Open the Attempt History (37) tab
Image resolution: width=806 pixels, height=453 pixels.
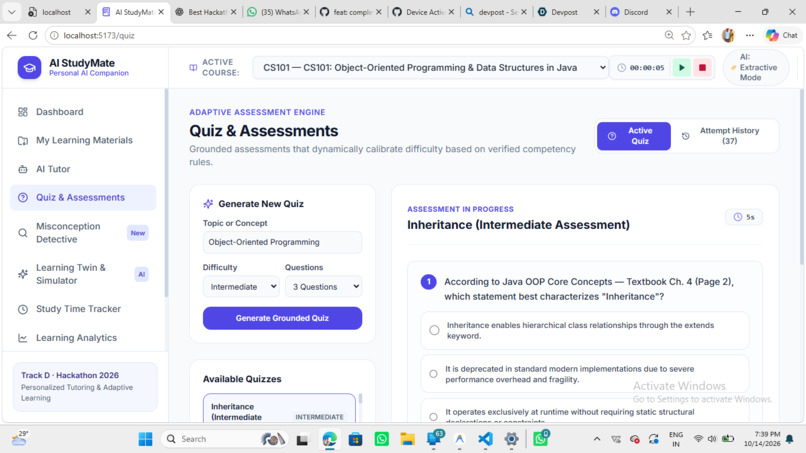tap(724, 136)
